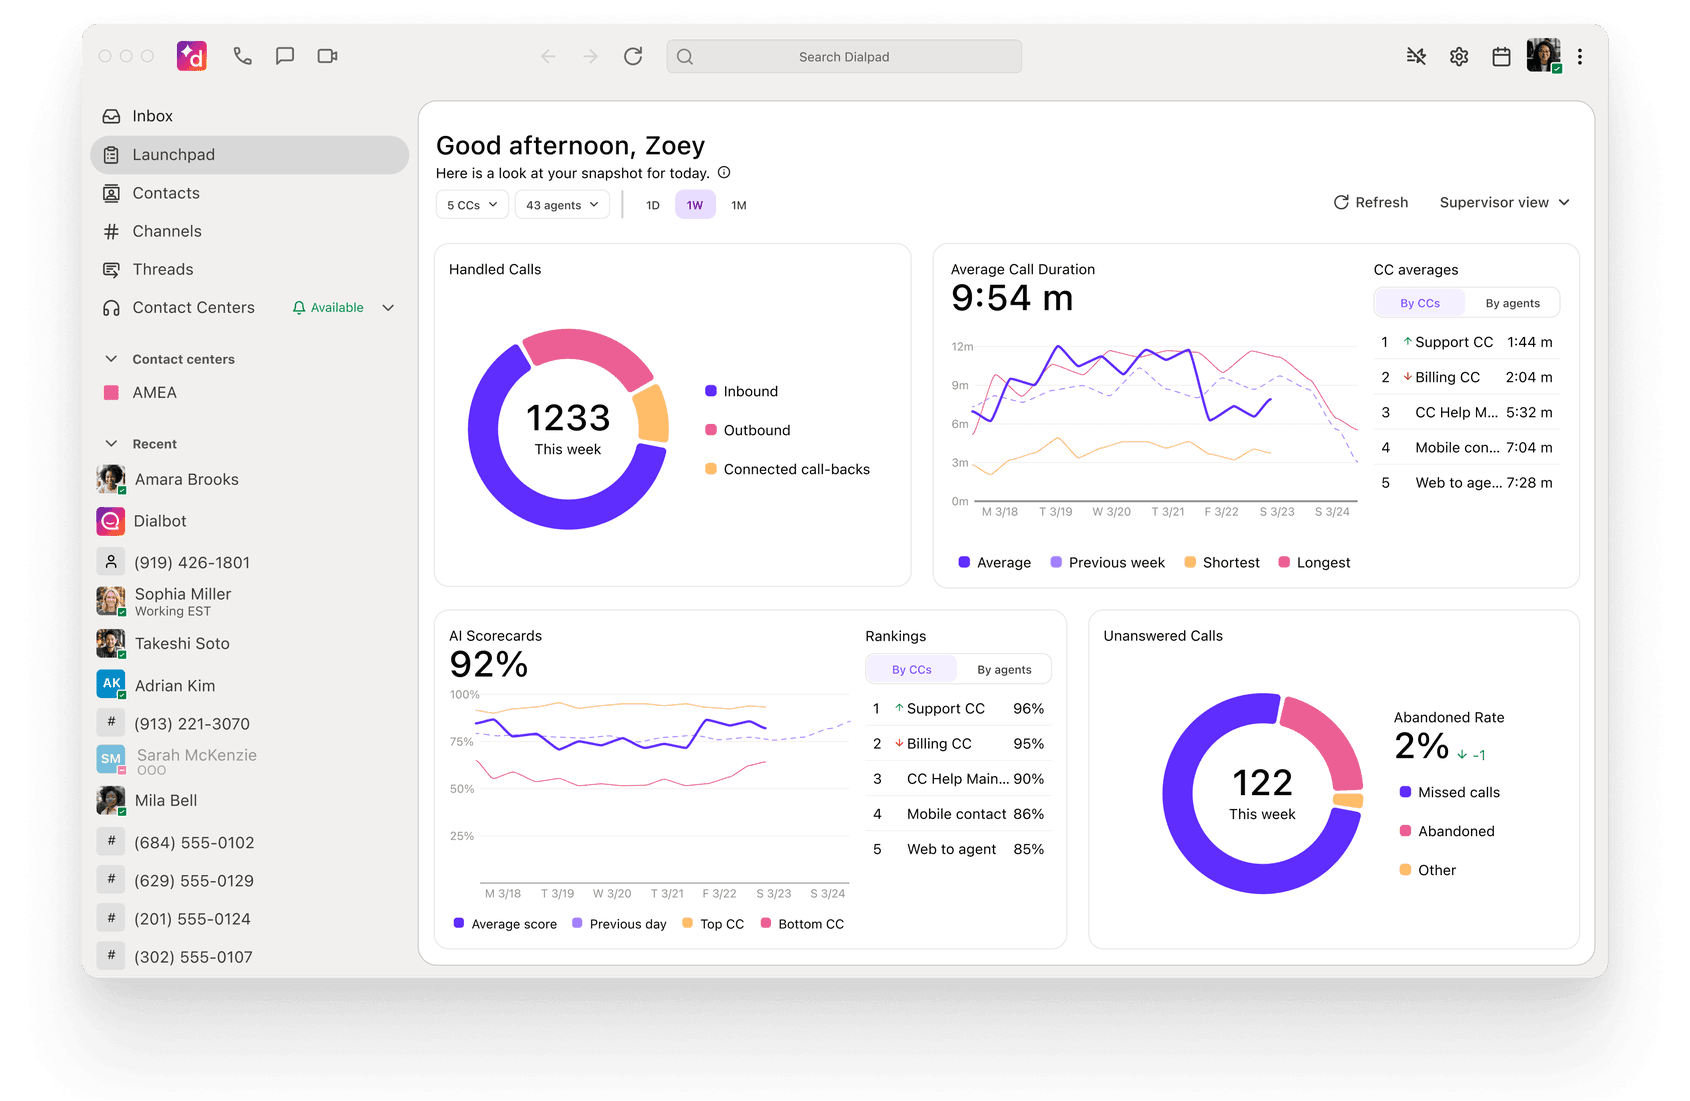Click Search Dialpad field
The height and width of the screenshot is (1101, 1690).
[844, 57]
